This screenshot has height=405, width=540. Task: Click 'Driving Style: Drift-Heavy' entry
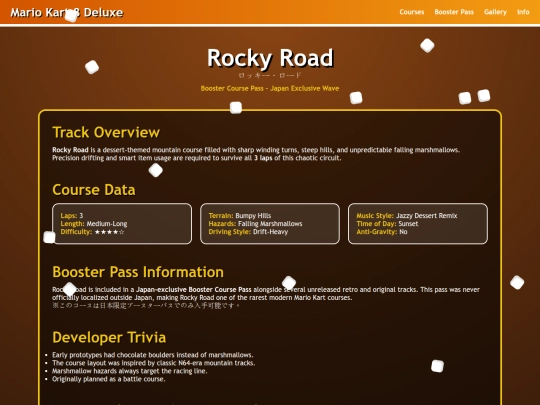pyautogui.click(x=248, y=232)
